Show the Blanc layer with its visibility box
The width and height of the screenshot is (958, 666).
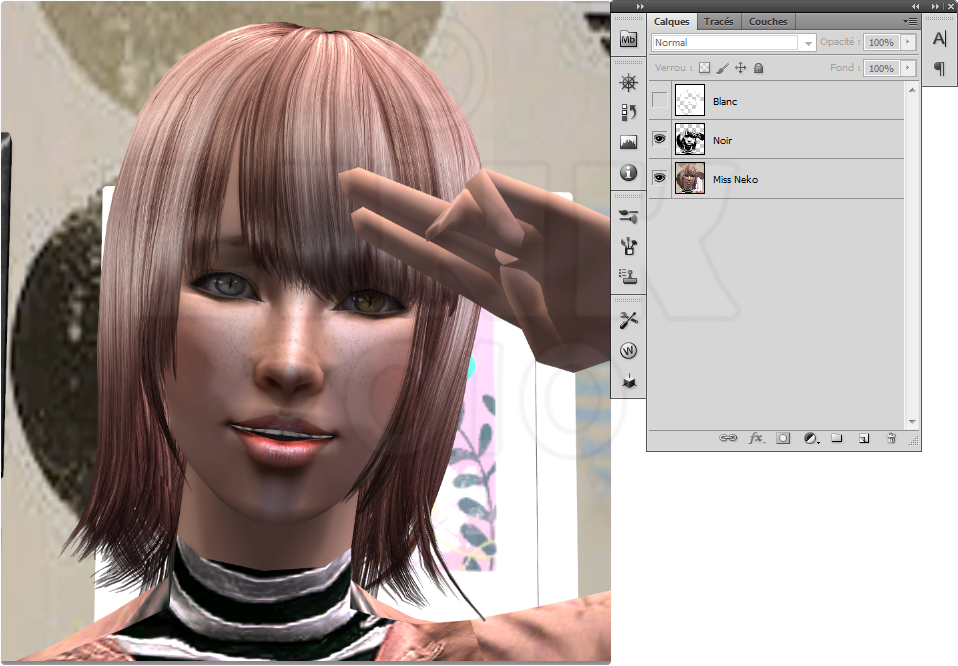[x=659, y=101]
